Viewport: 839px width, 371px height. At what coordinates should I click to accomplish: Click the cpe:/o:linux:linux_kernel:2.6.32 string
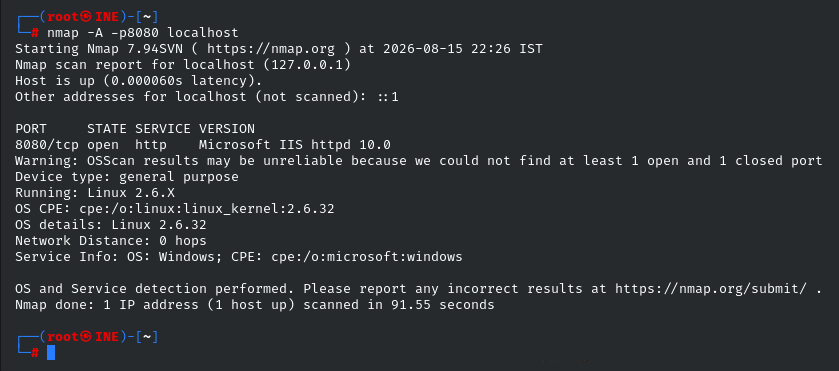207,209
